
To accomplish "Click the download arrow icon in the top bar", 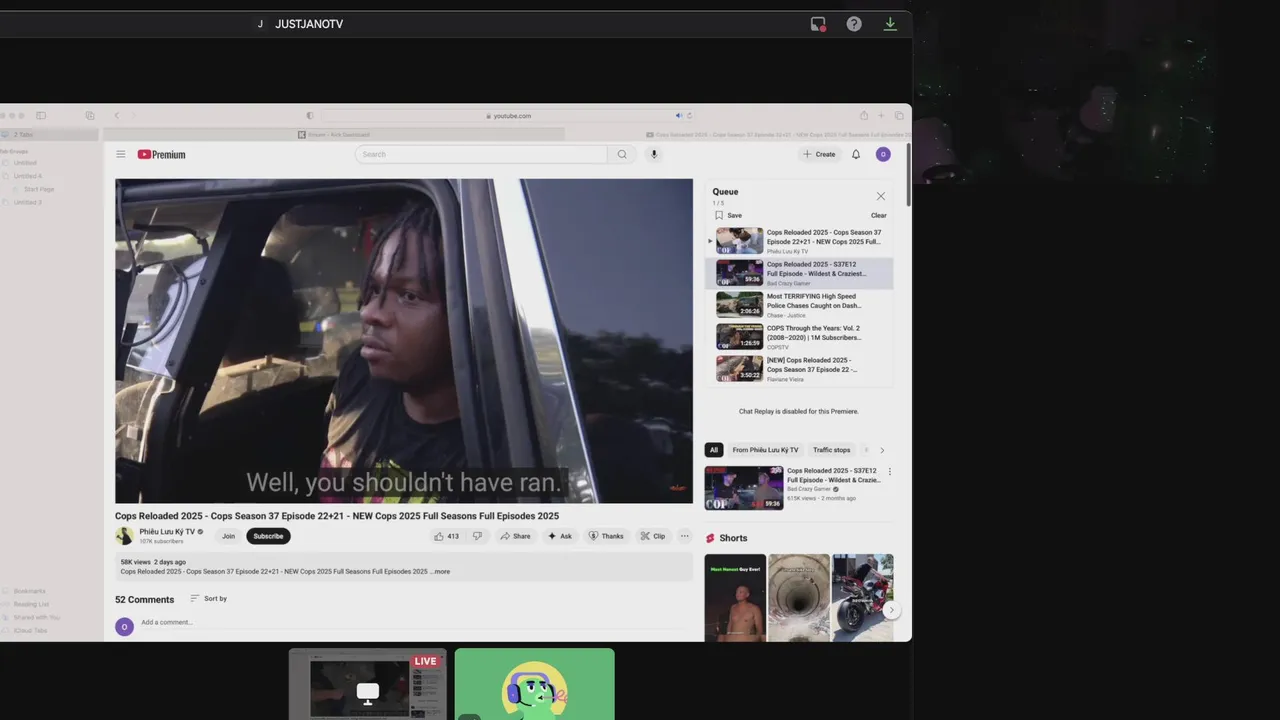I will 890,24.
